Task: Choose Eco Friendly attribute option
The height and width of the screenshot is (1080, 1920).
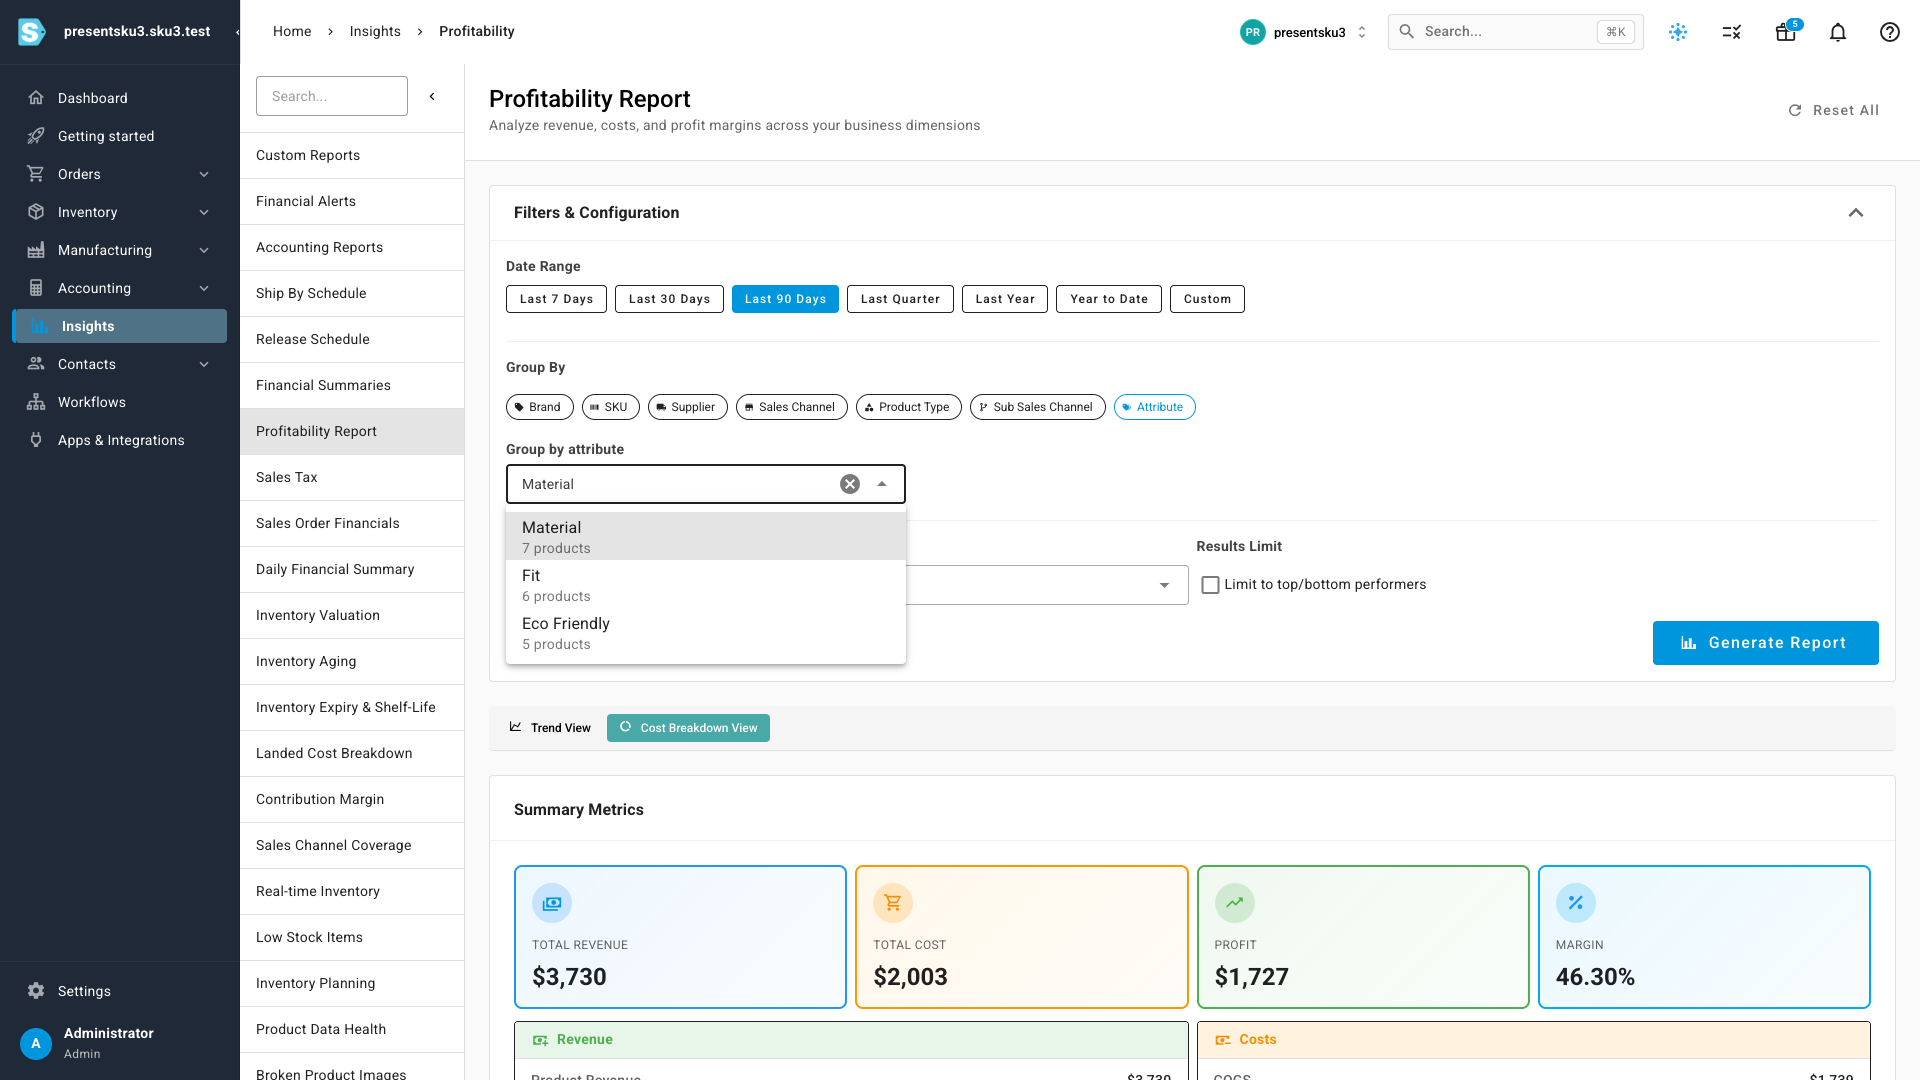Action: (706, 633)
